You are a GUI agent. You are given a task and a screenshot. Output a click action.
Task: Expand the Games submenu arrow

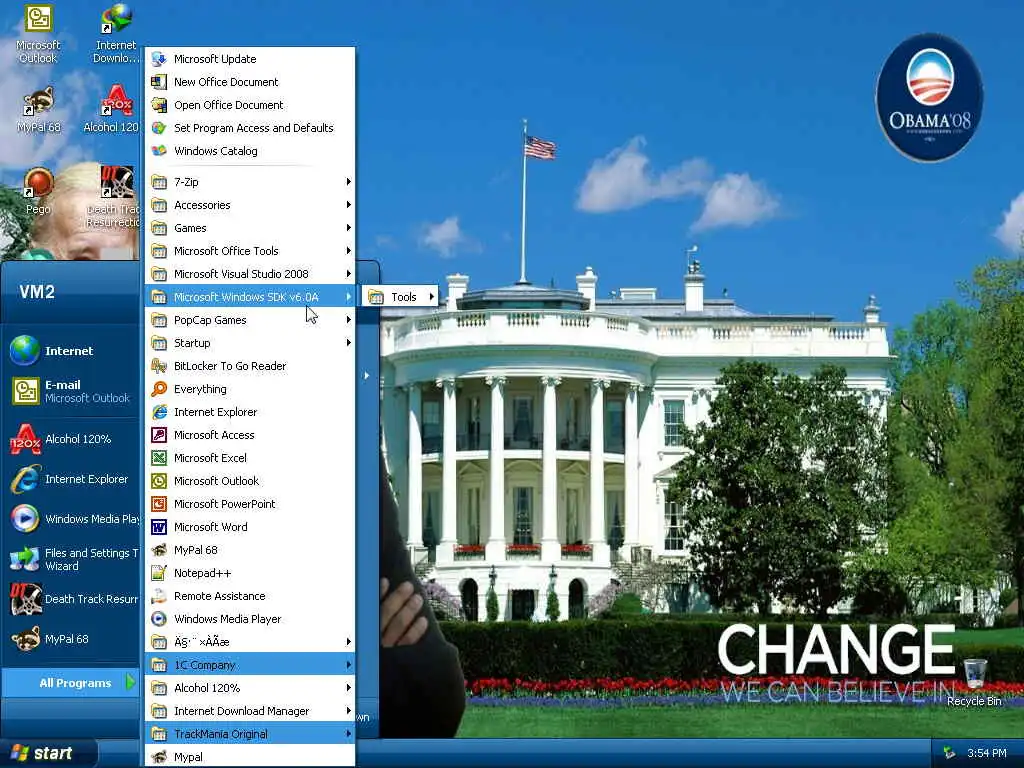coord(349,228)
